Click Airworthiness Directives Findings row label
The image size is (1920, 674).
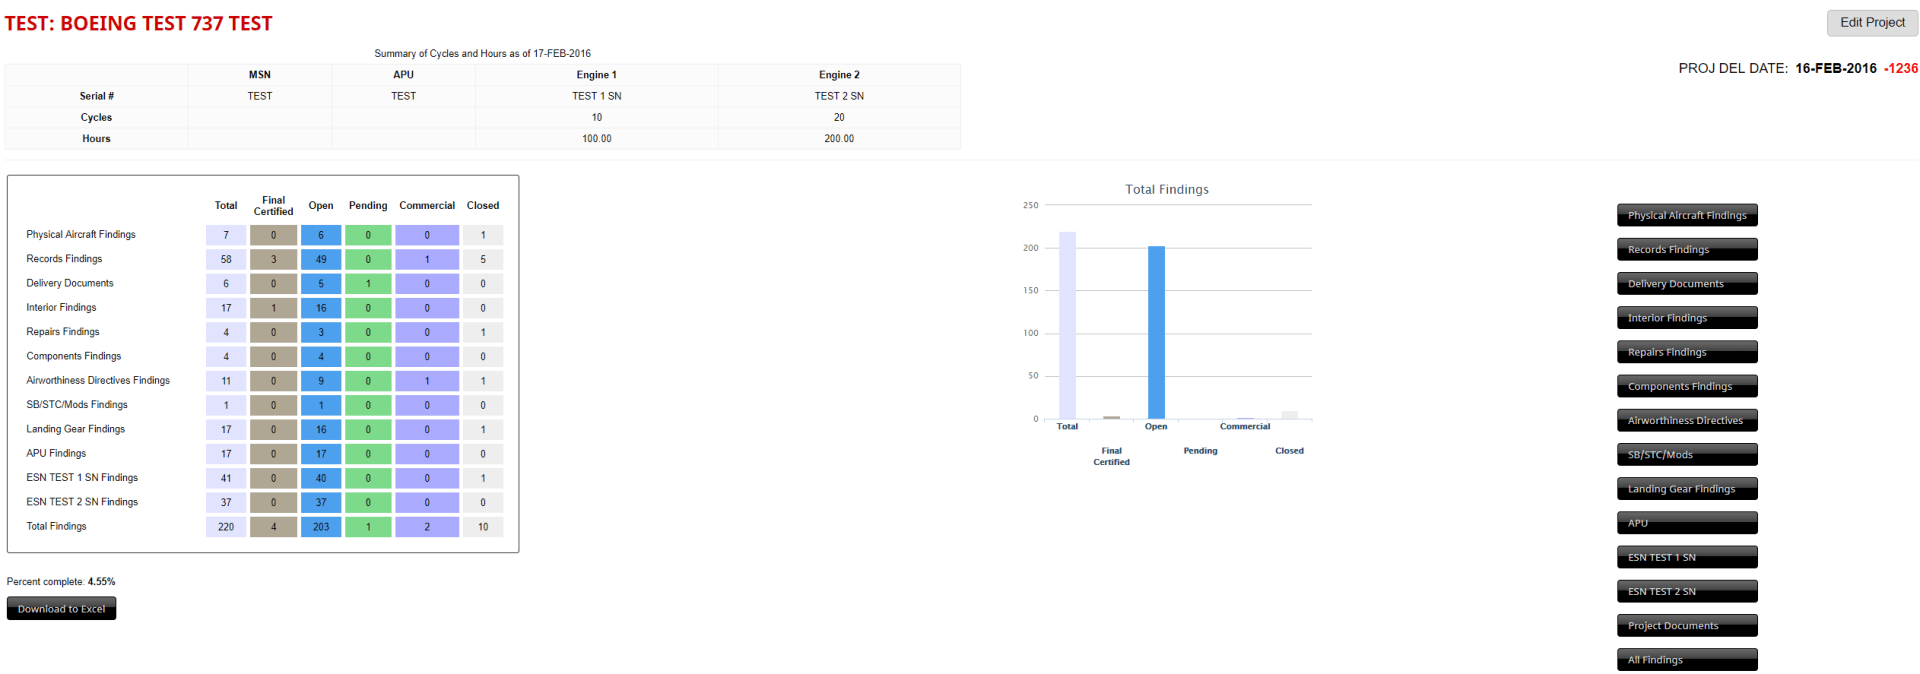pos(98,380)
